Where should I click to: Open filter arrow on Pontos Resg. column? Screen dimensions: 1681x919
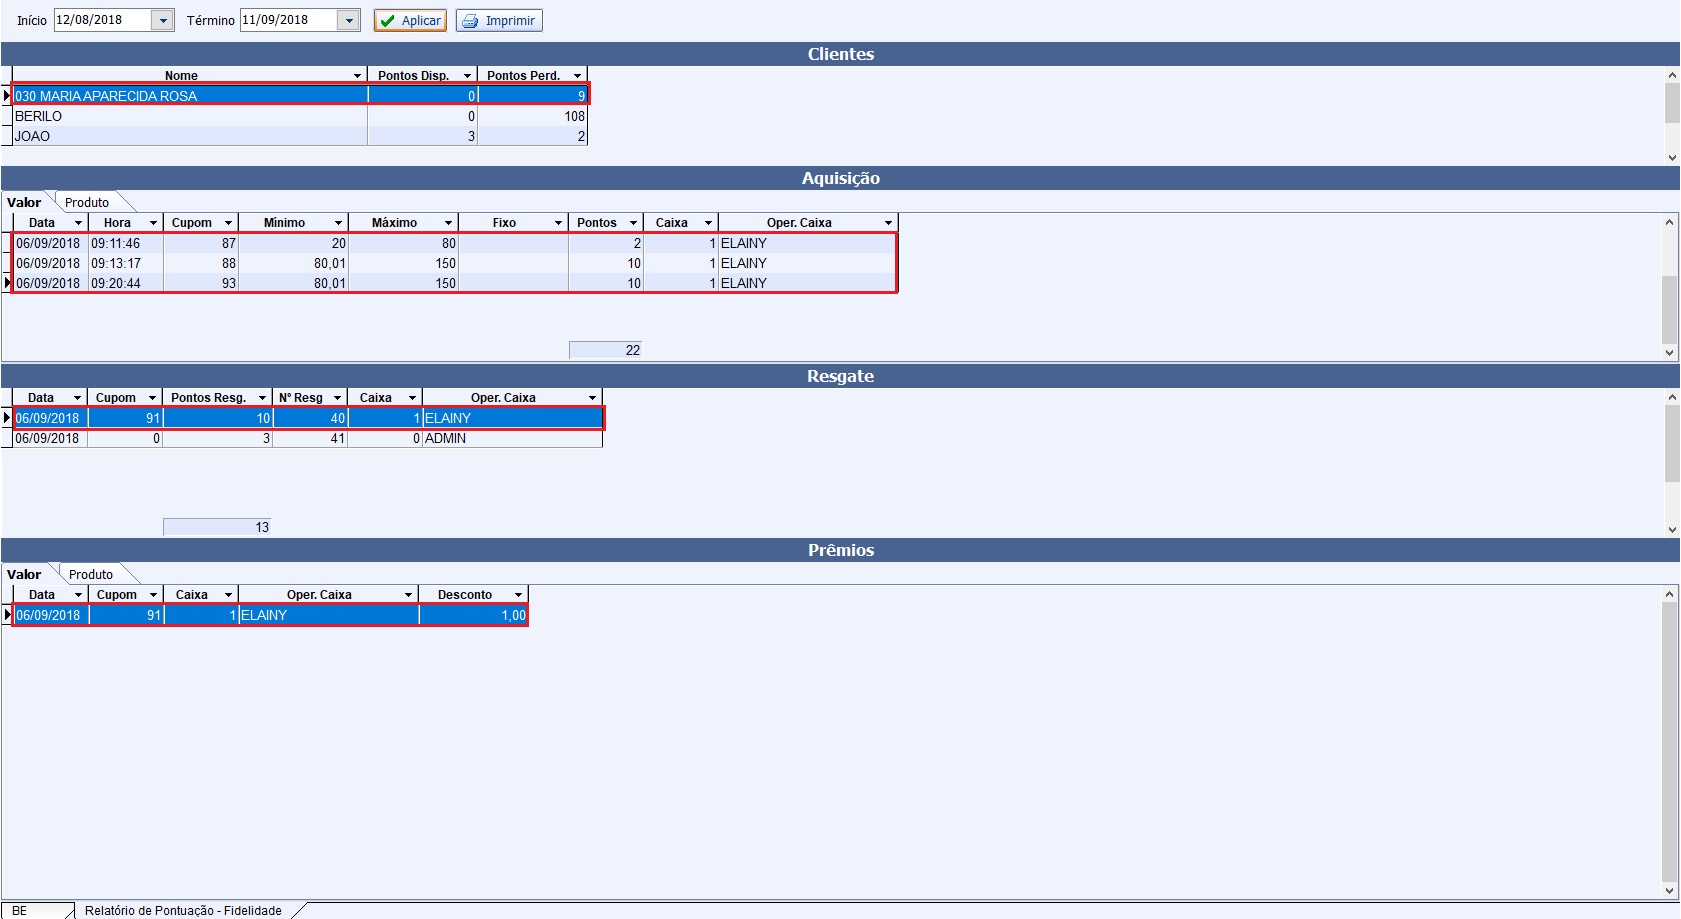[x=262, y=398]
